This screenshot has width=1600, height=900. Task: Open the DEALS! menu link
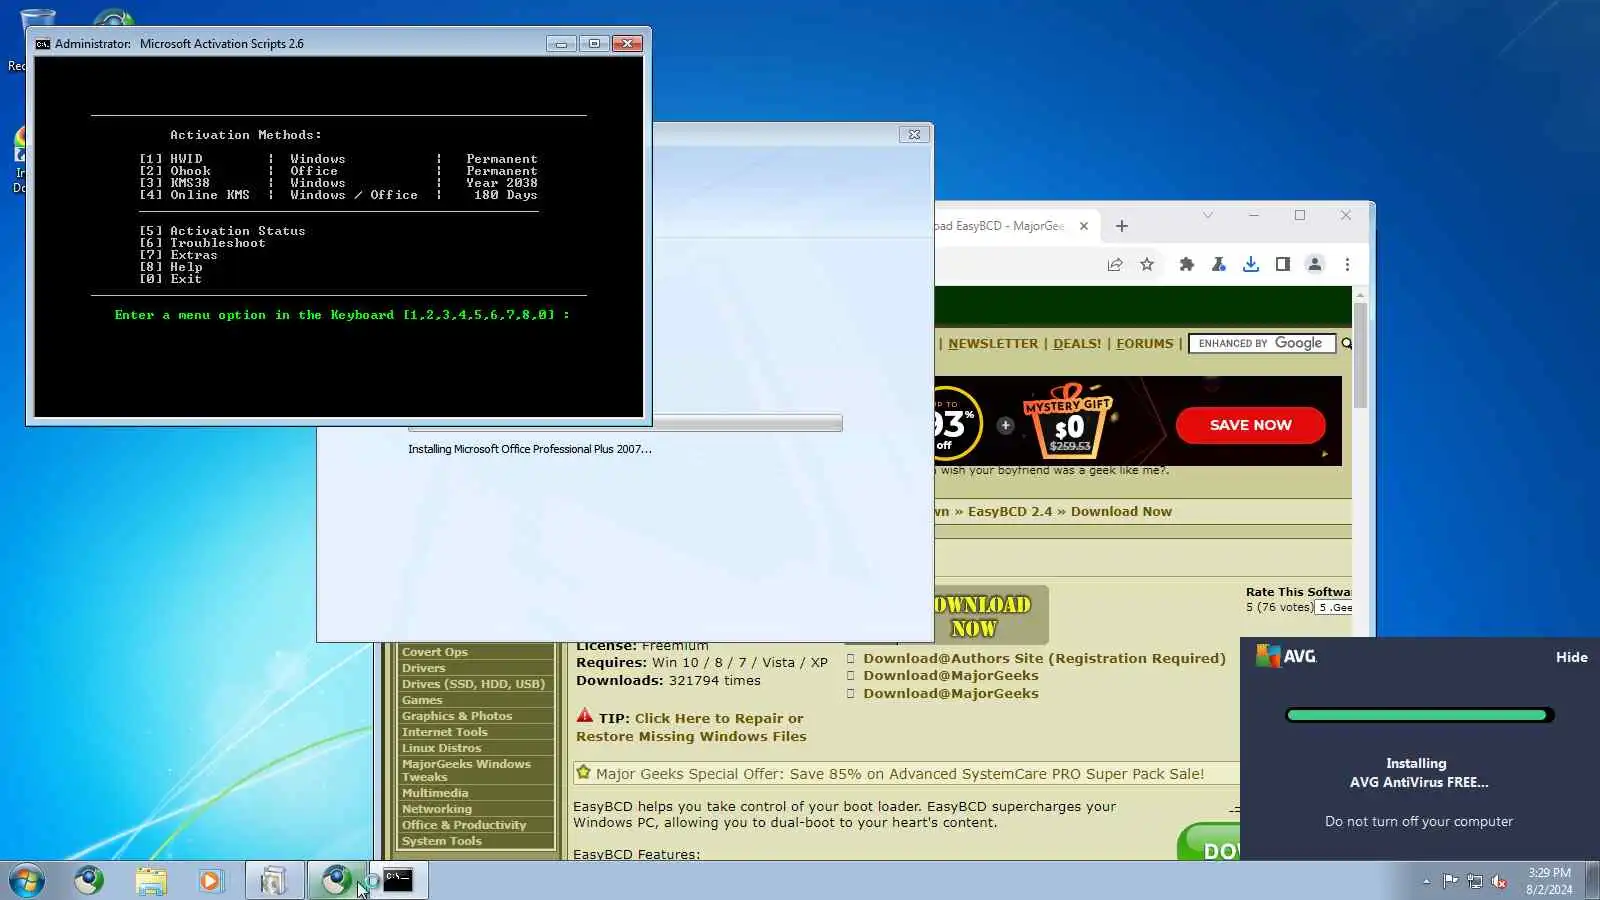click(x=1077, y=343)
